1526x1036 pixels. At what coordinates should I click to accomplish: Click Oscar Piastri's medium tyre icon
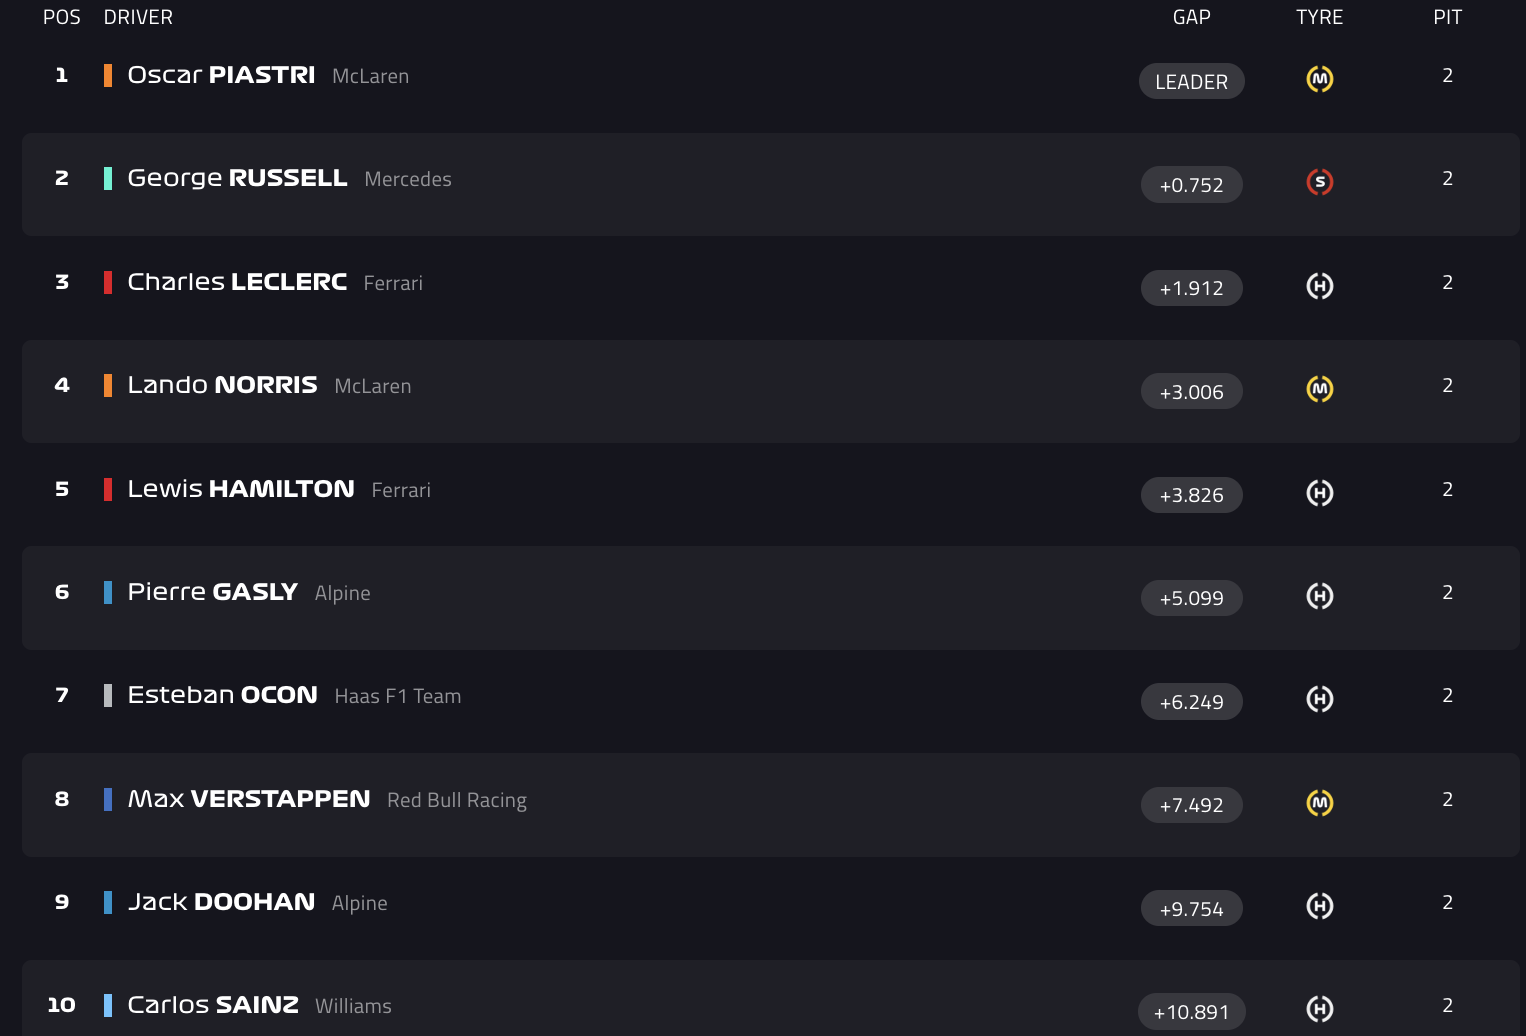pyautogui.click(x=1320, y=79)
